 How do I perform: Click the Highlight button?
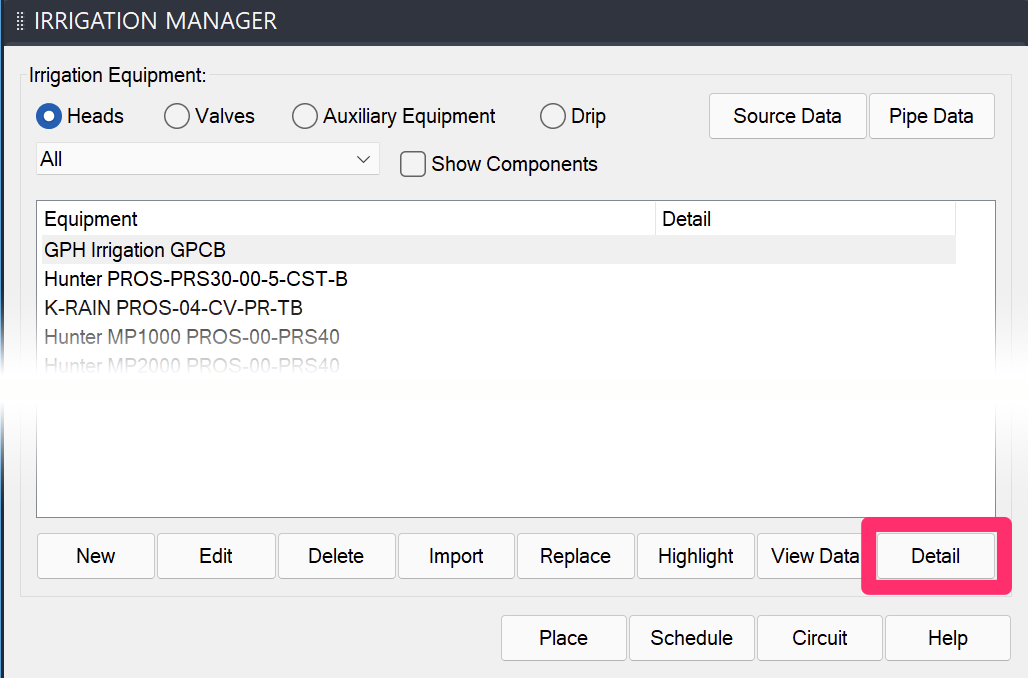point(696,556)
